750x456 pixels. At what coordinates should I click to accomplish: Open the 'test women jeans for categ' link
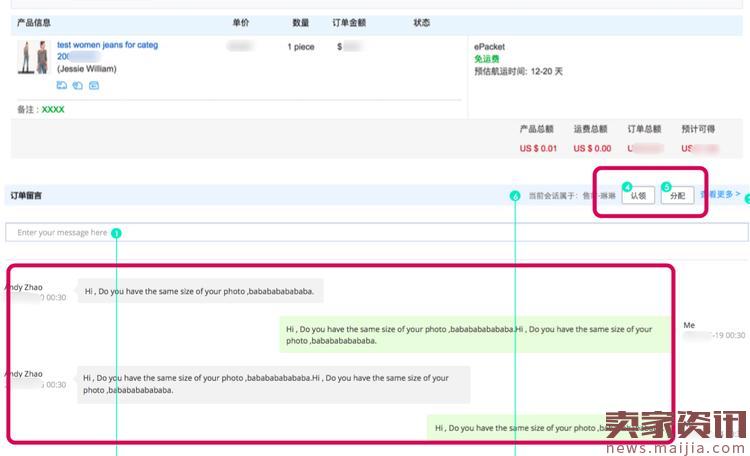(x=108, y=45)
